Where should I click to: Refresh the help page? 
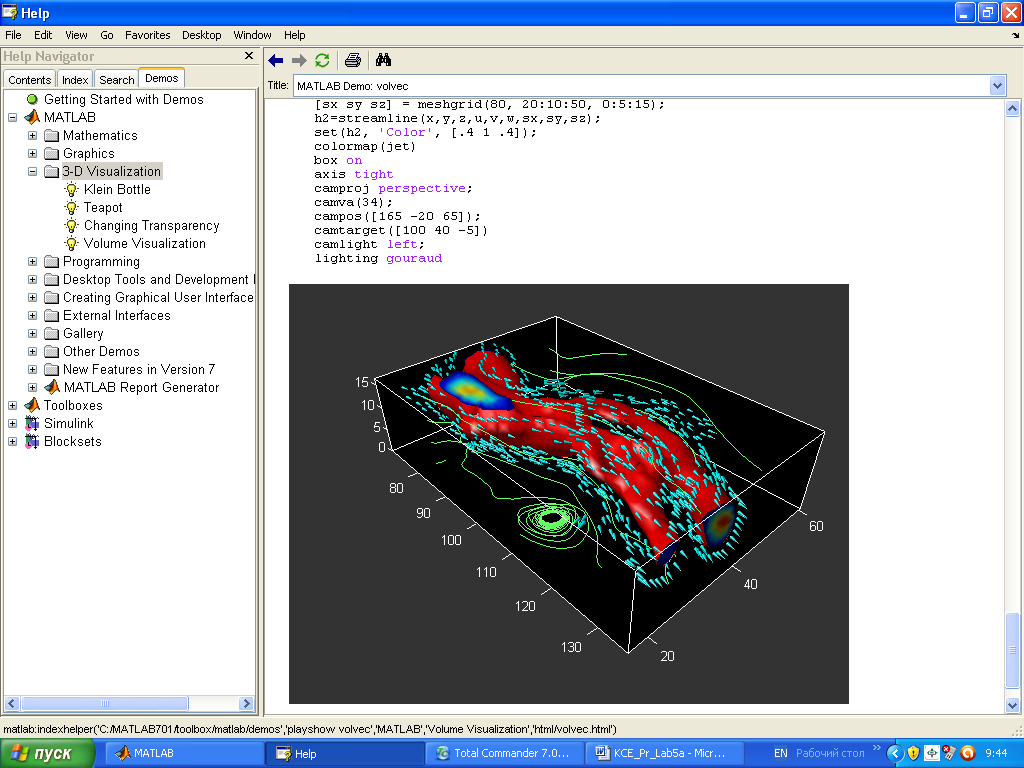[322, 61]
